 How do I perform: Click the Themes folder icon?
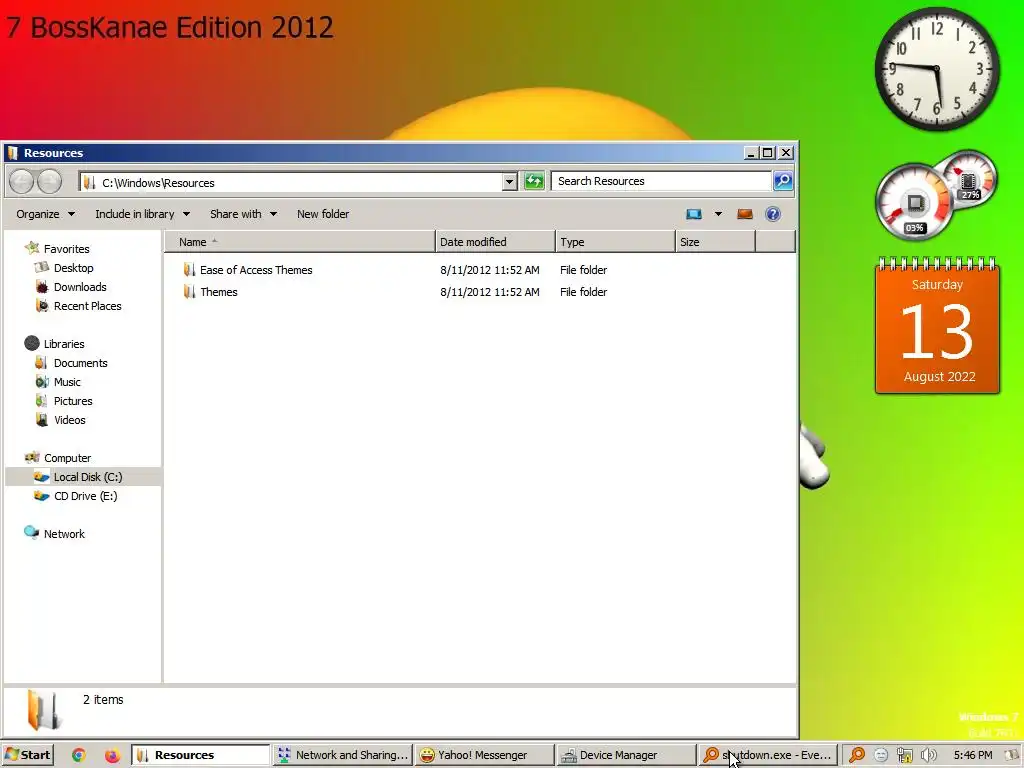[189, 292]
